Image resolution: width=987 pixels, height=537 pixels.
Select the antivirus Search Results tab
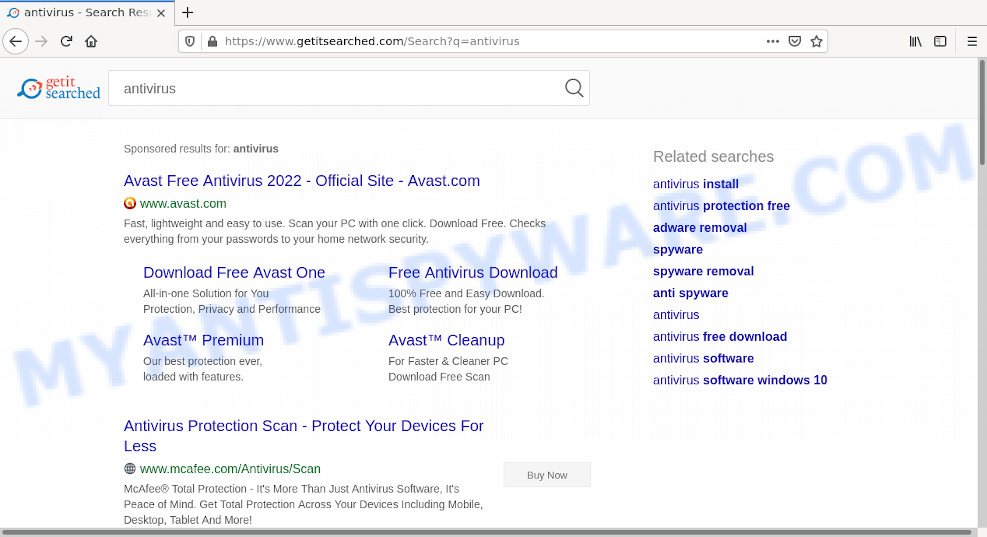(86, 13)
